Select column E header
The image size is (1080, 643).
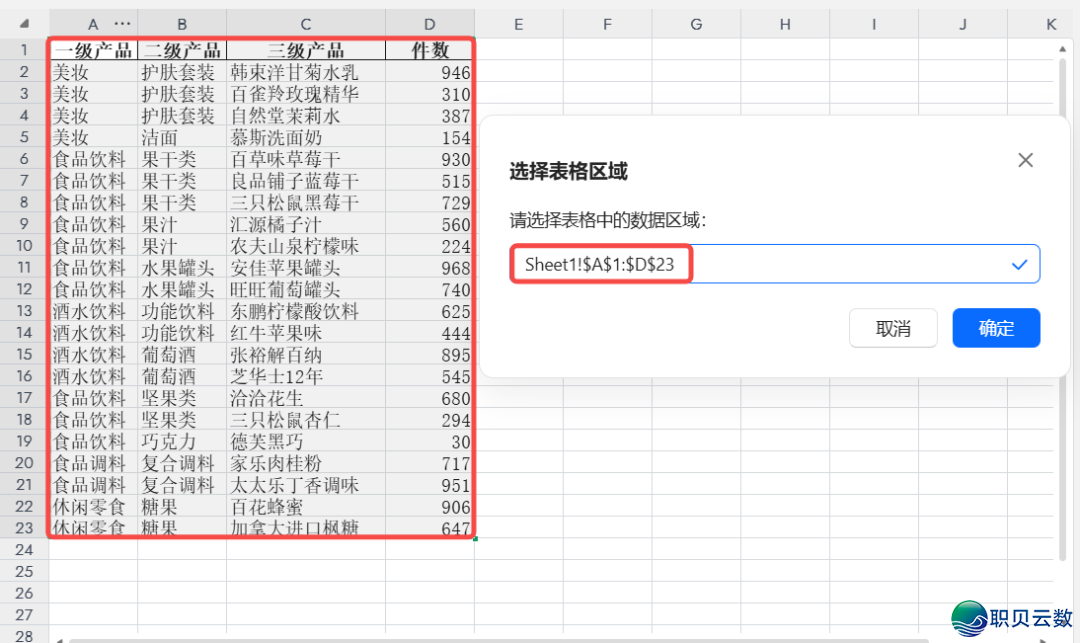(518, 24)
